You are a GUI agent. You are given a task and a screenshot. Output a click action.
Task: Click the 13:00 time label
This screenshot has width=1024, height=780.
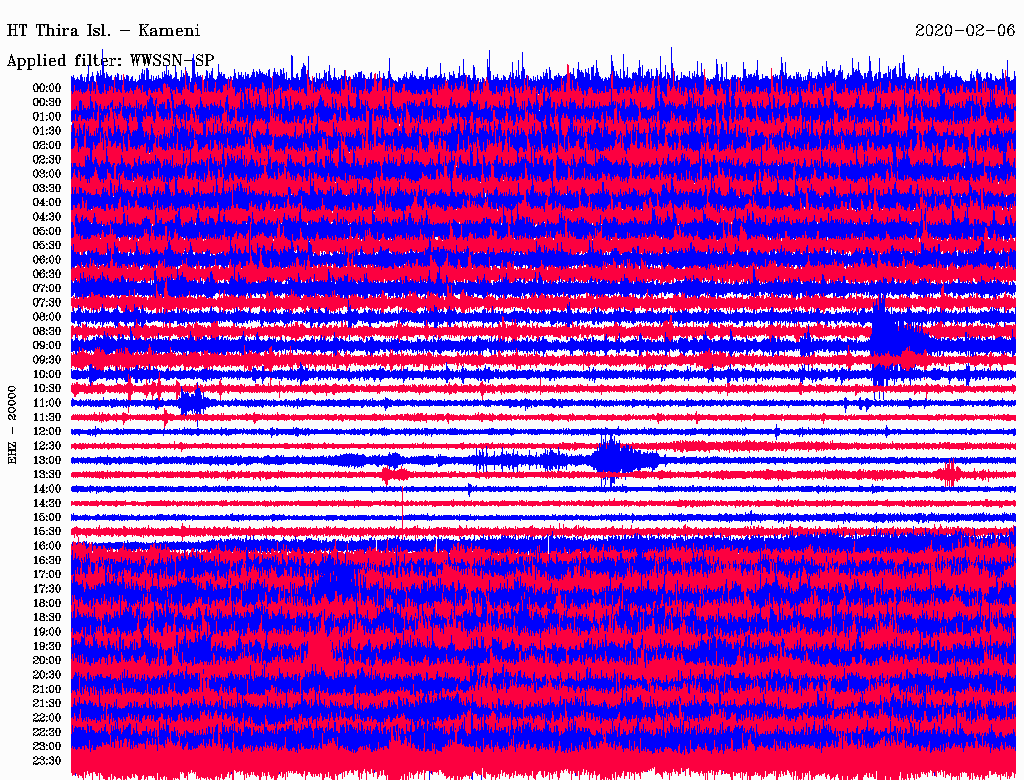tap(47, 460)
